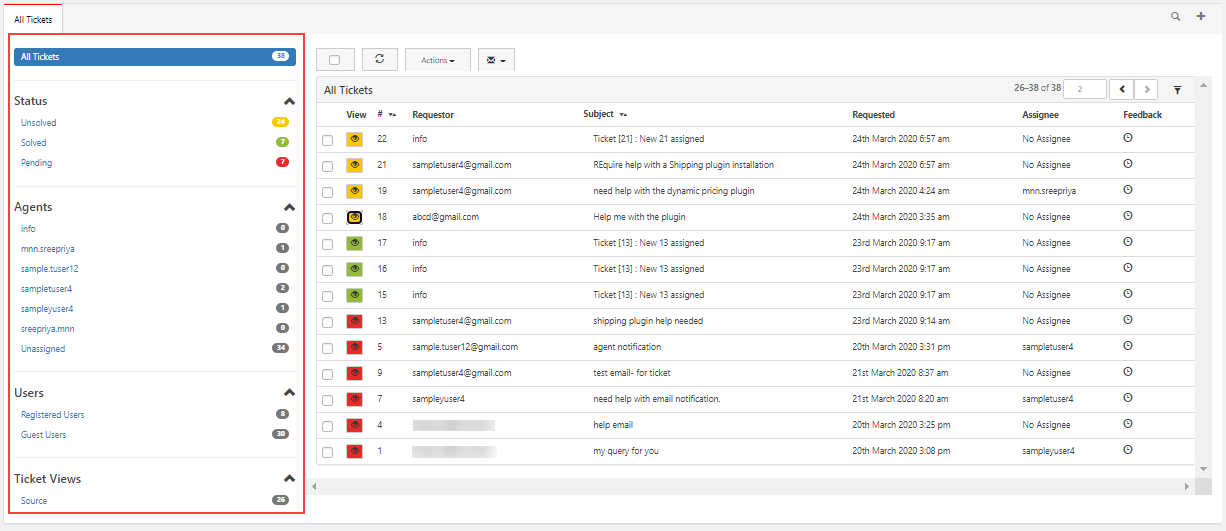
Task: Check the box for ticket 22
Action: [327, 140]
